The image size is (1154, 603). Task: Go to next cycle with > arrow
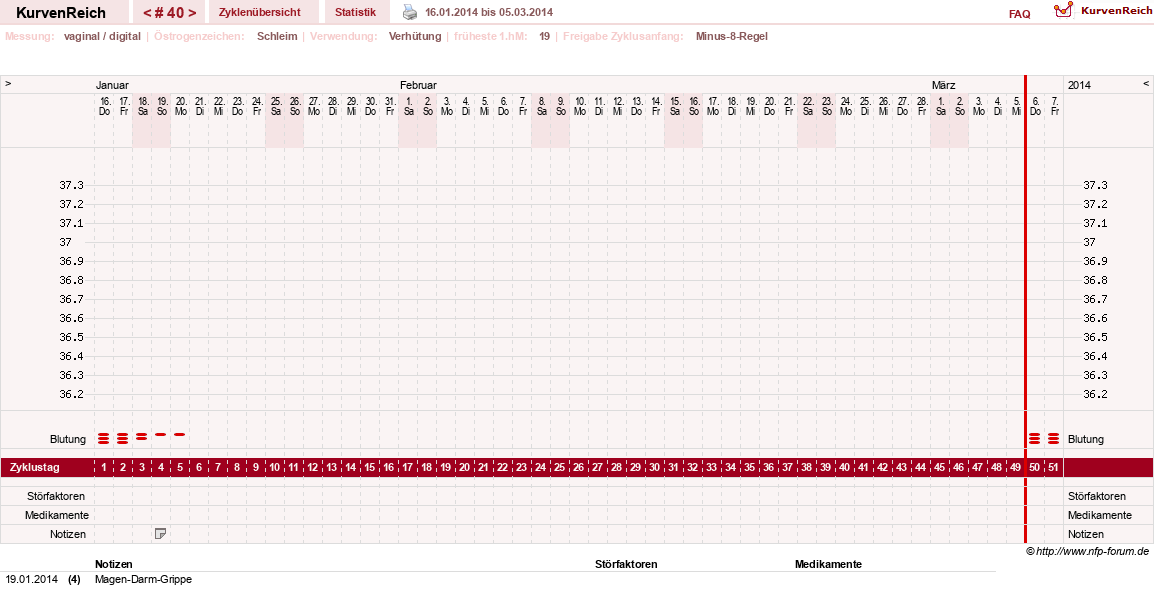[192, 13]
